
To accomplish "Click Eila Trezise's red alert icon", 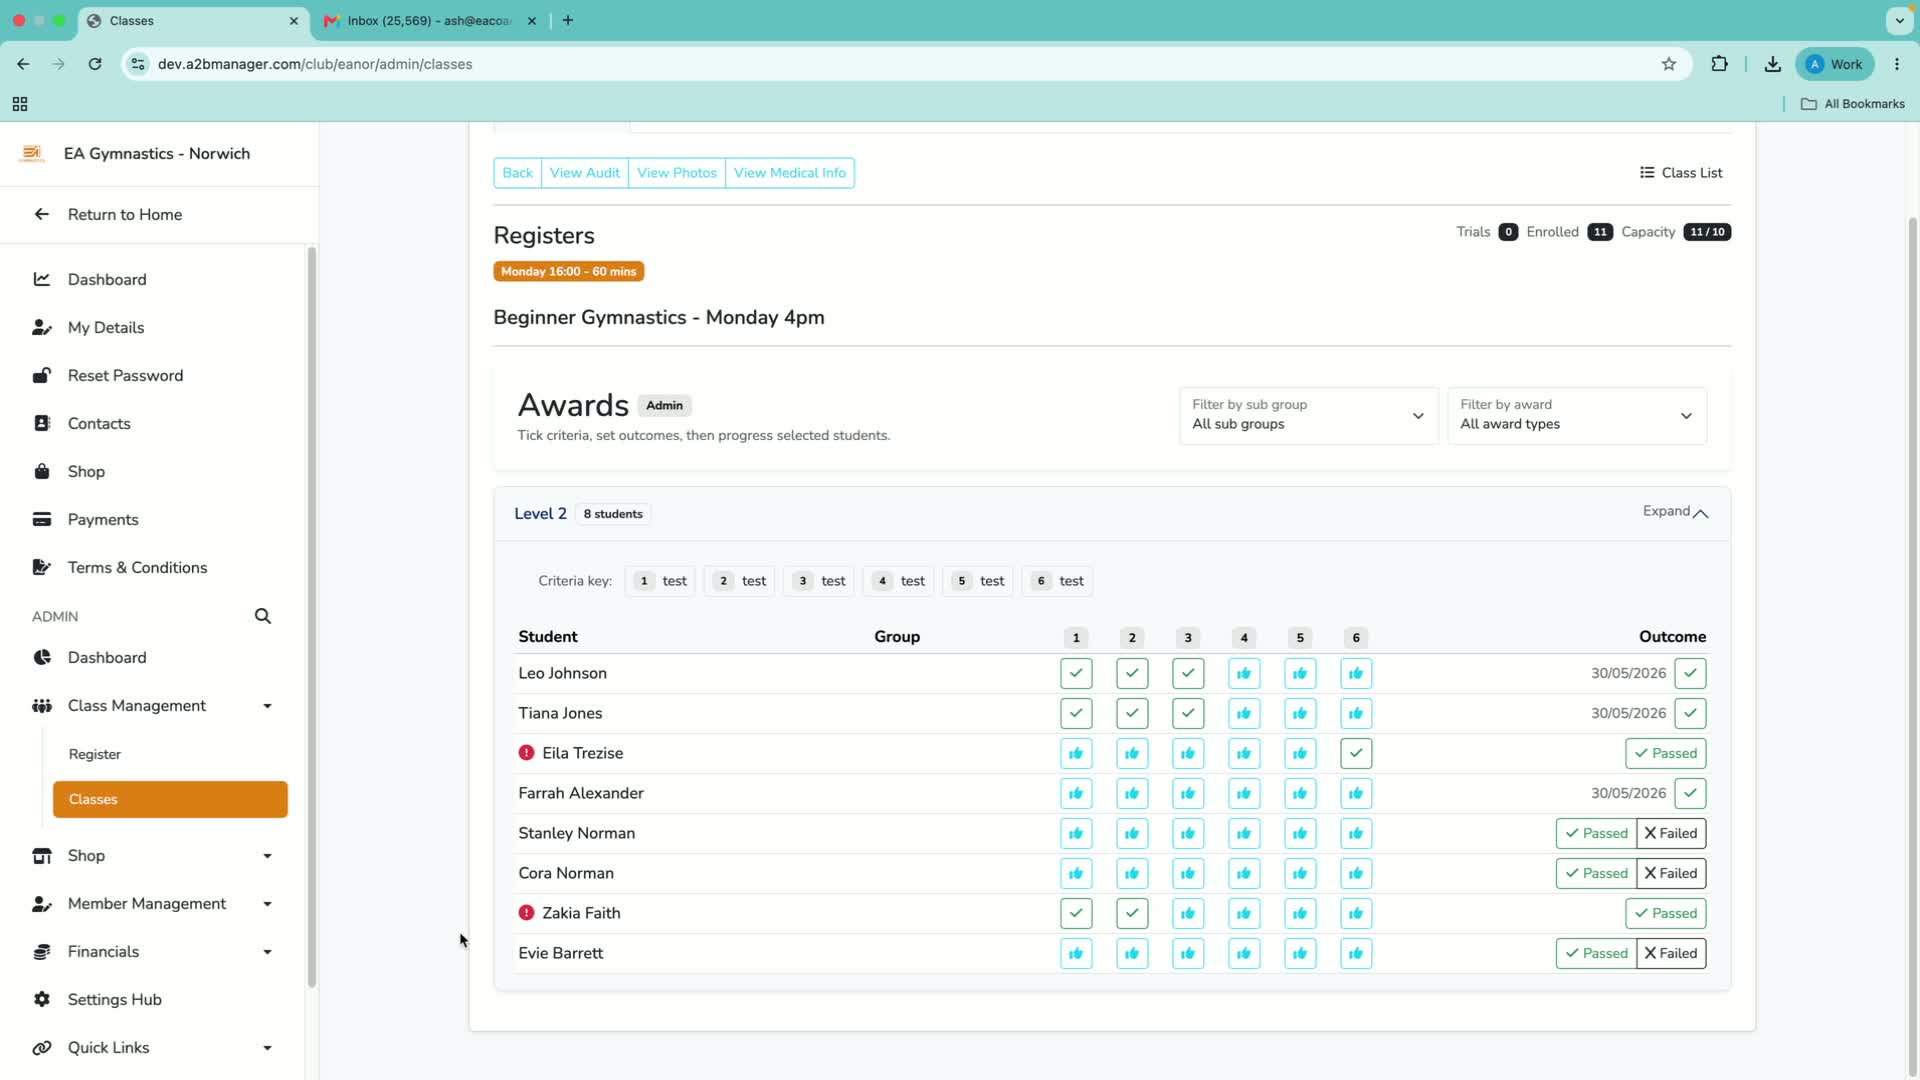I will coord(526,753).
